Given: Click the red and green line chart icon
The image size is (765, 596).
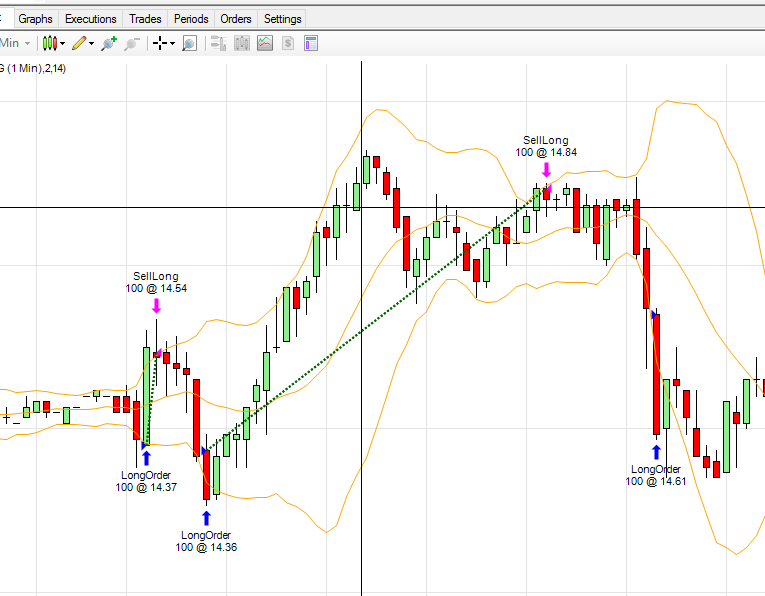Looking at the screenshot, I should [265, 43].
